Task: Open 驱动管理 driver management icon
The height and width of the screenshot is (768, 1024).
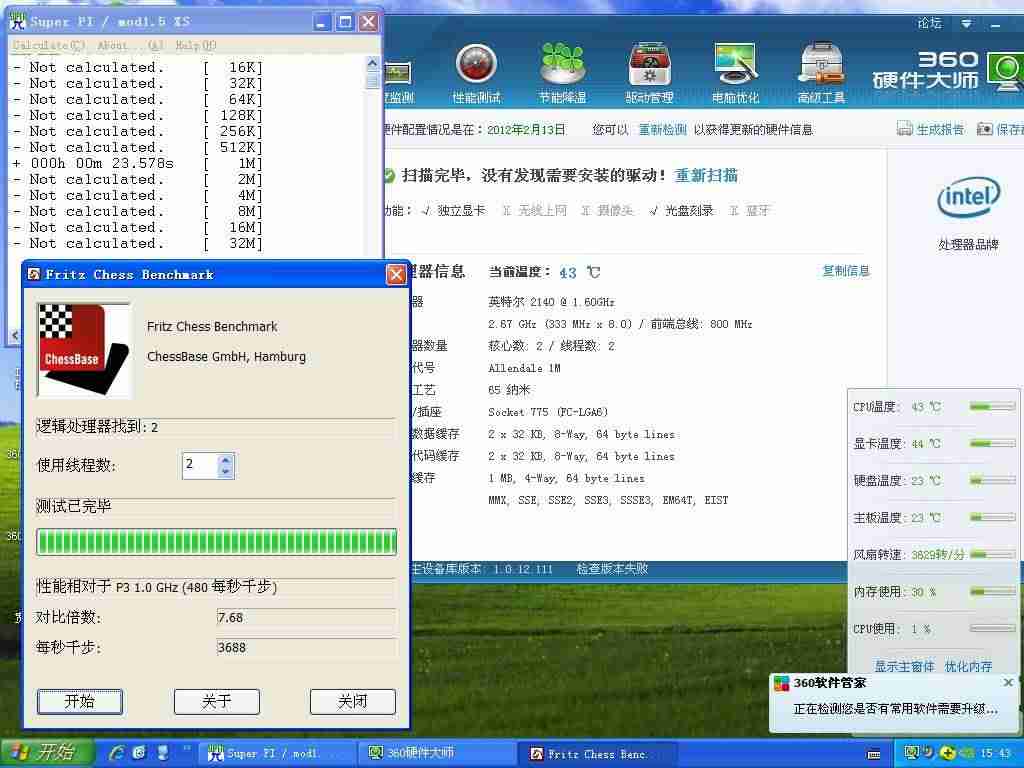Action: 648,73
